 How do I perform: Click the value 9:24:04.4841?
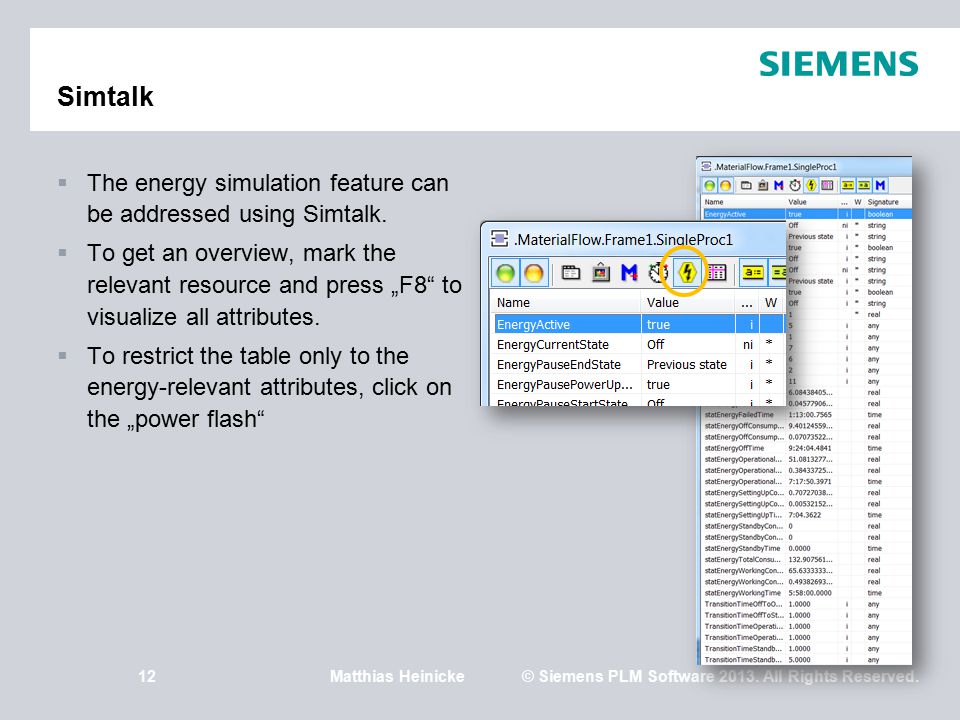click(x=810, y=448)
